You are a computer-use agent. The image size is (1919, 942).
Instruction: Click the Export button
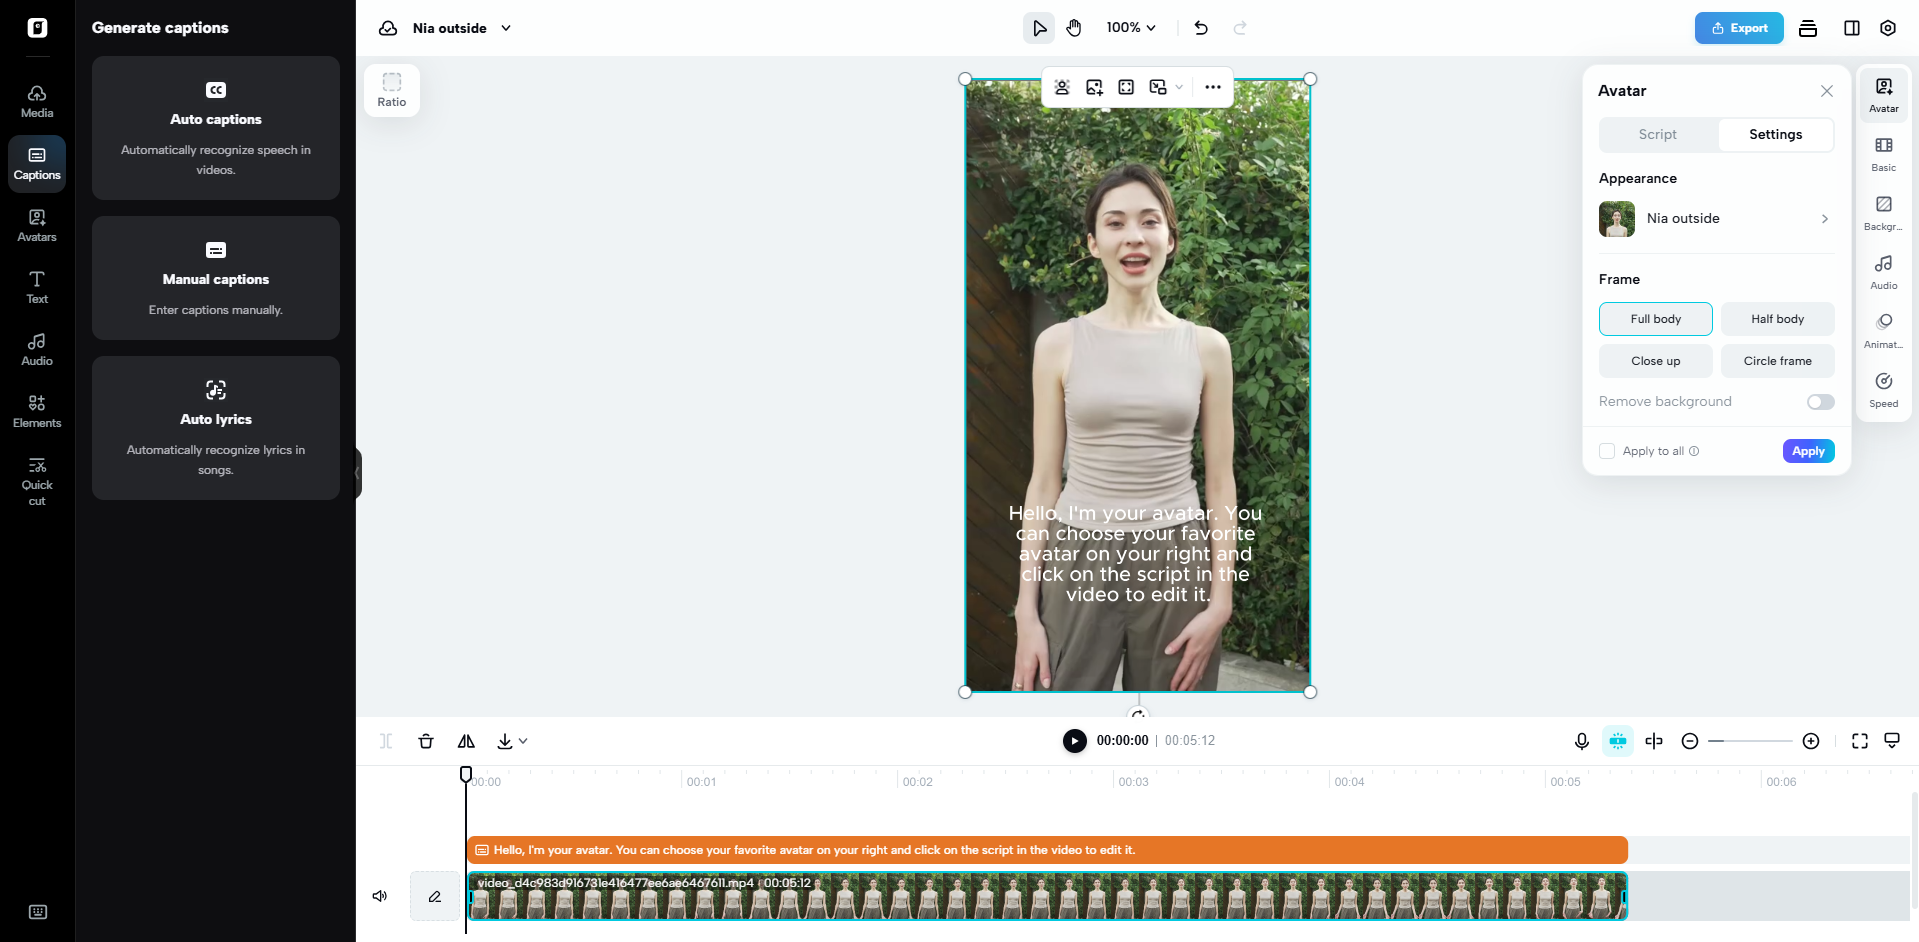pyautogui.click(x=1739, y=27)
